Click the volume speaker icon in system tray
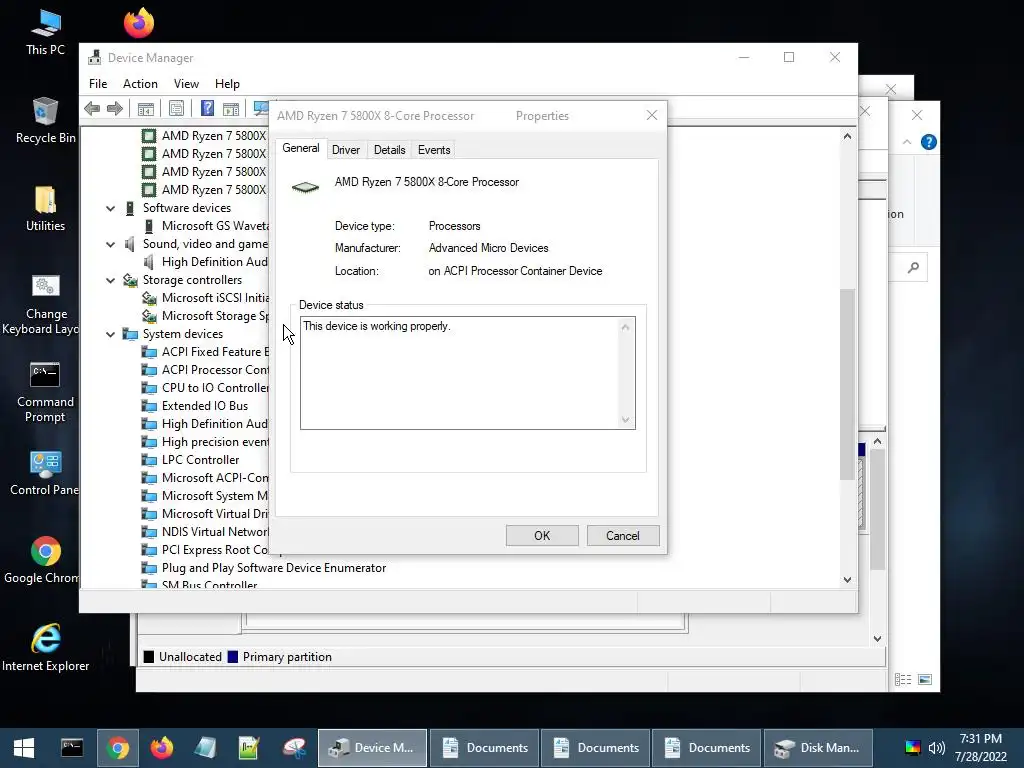The width and height of the screenshot is (1024, 768). (x=936, y=748)
